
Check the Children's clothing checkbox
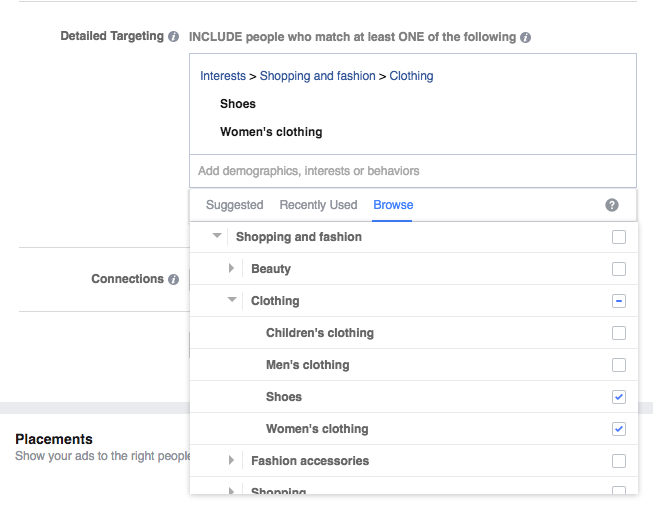[619, 333]
